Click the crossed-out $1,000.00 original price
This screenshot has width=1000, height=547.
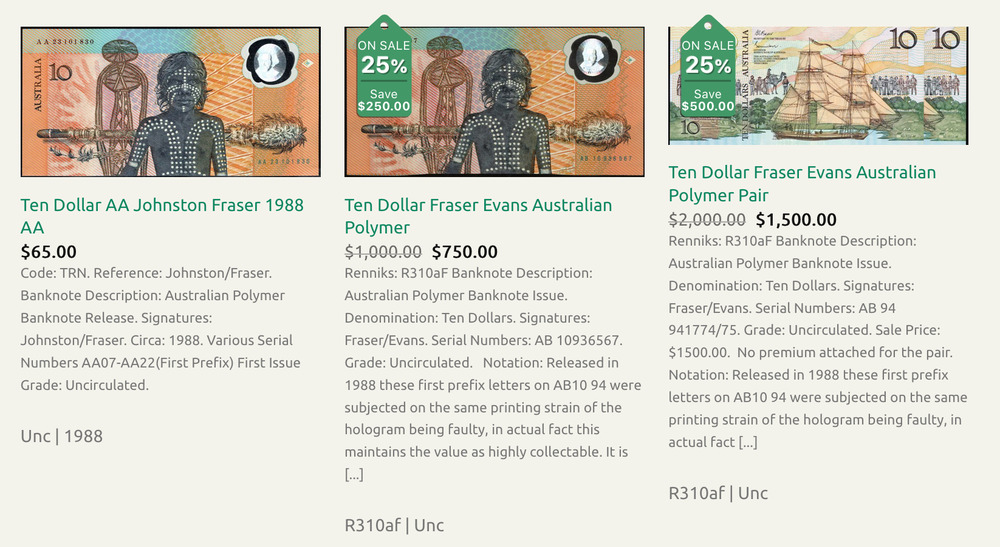click(383, 252)
